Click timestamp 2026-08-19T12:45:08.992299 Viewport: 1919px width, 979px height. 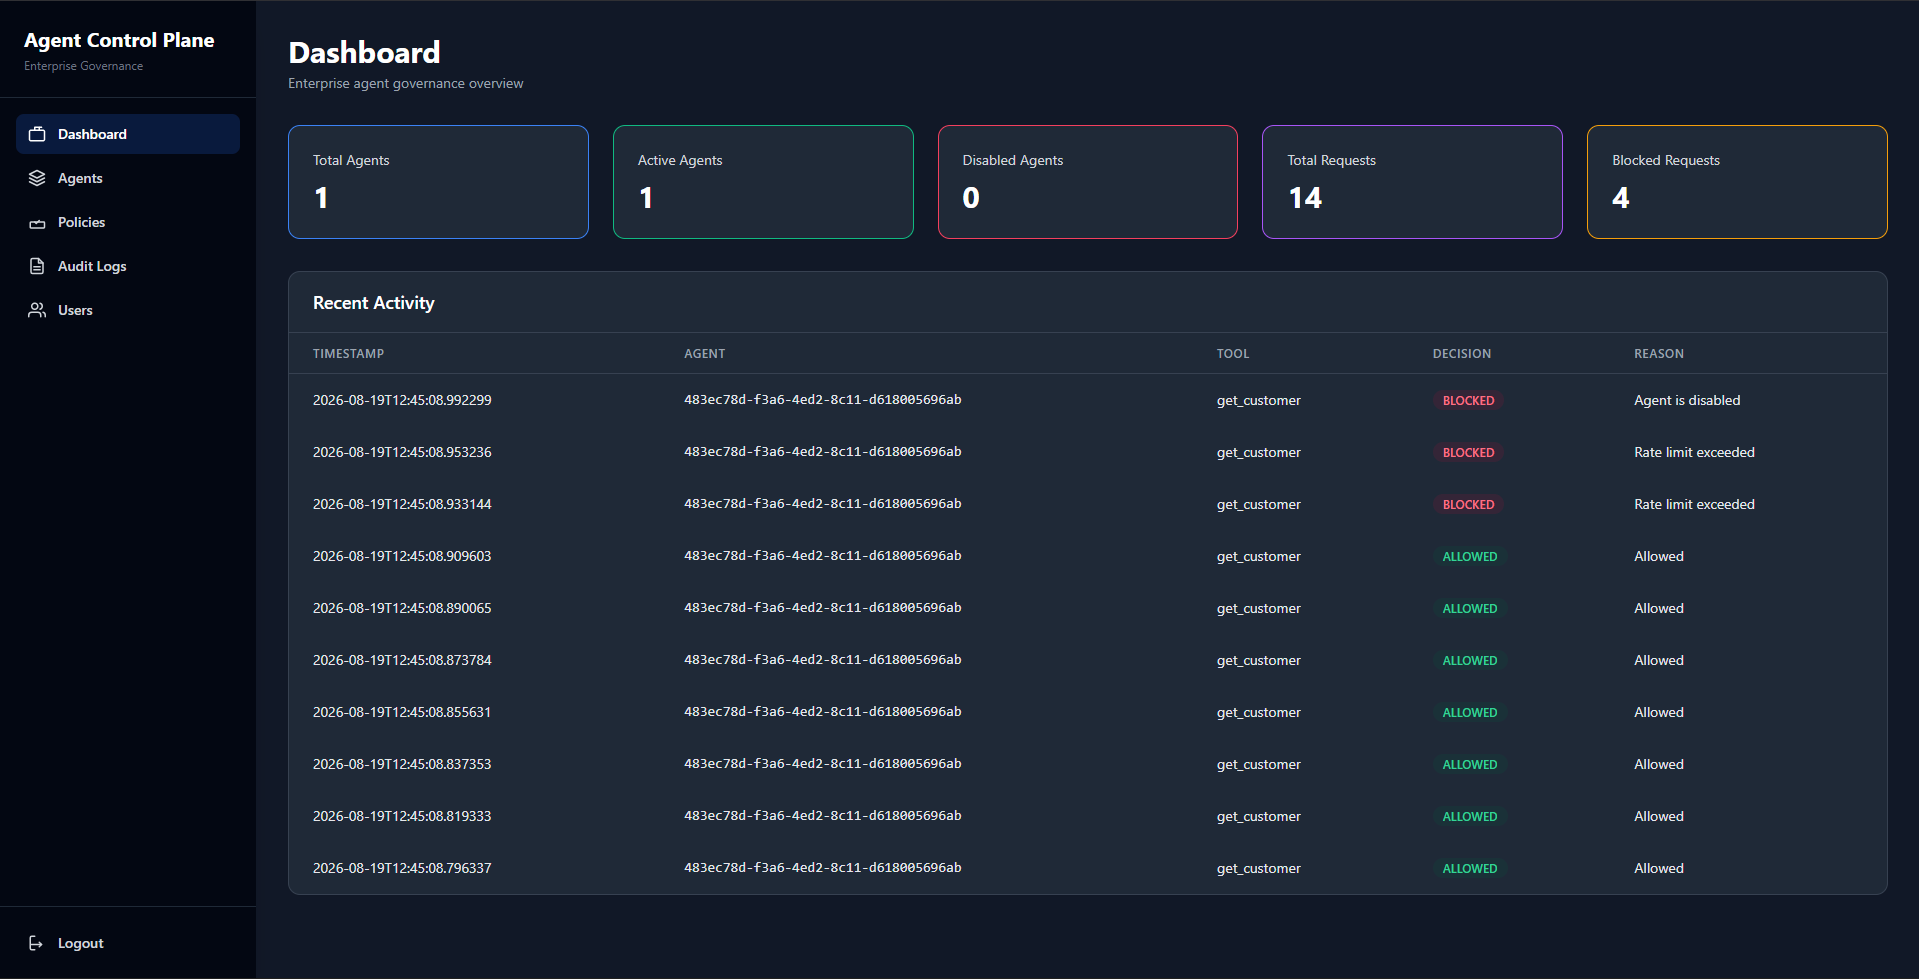point(402,400)
